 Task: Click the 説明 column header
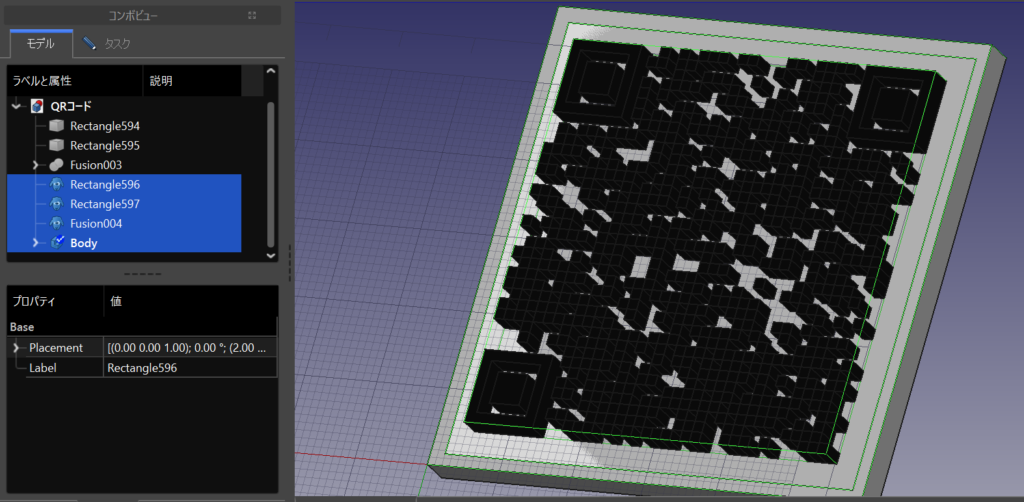pyautogui.click(x=192, y=81)
